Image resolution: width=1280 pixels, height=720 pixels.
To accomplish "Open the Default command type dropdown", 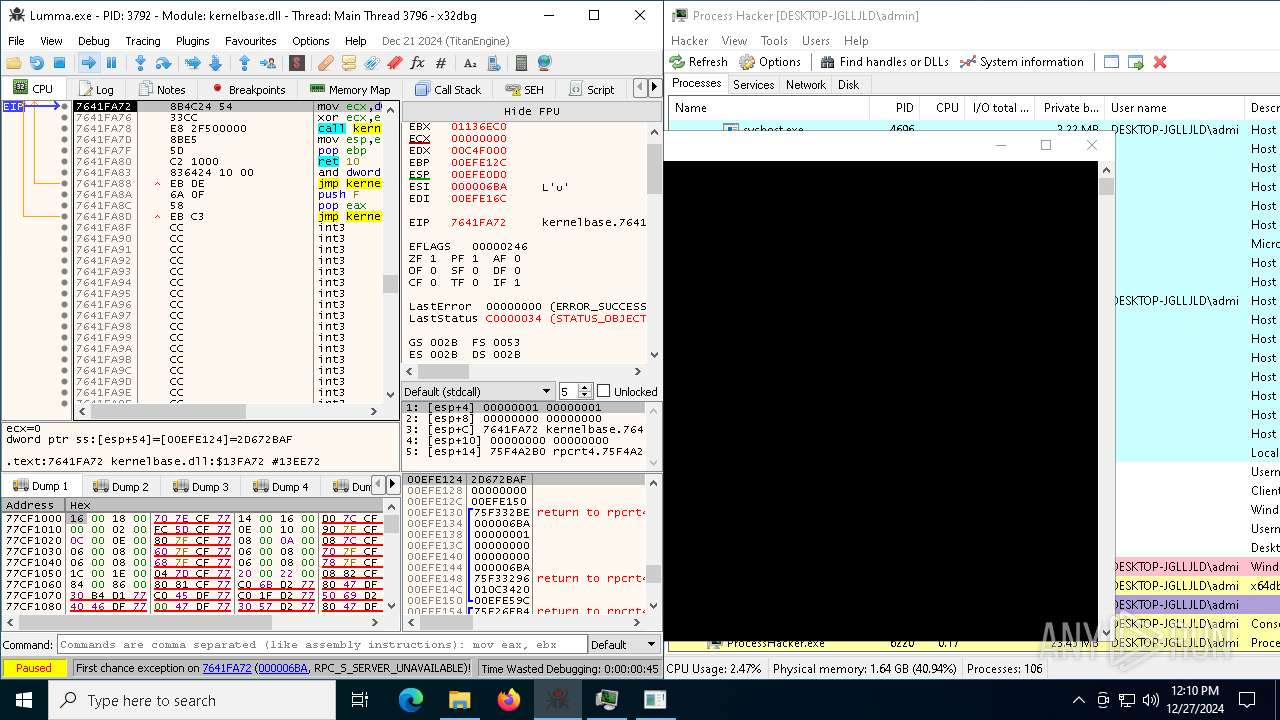I will [x=622, y=644].
